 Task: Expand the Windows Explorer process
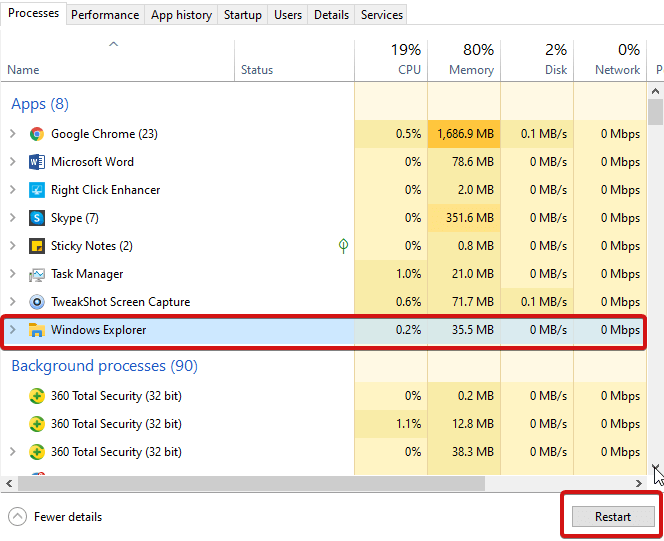[13, 330]
